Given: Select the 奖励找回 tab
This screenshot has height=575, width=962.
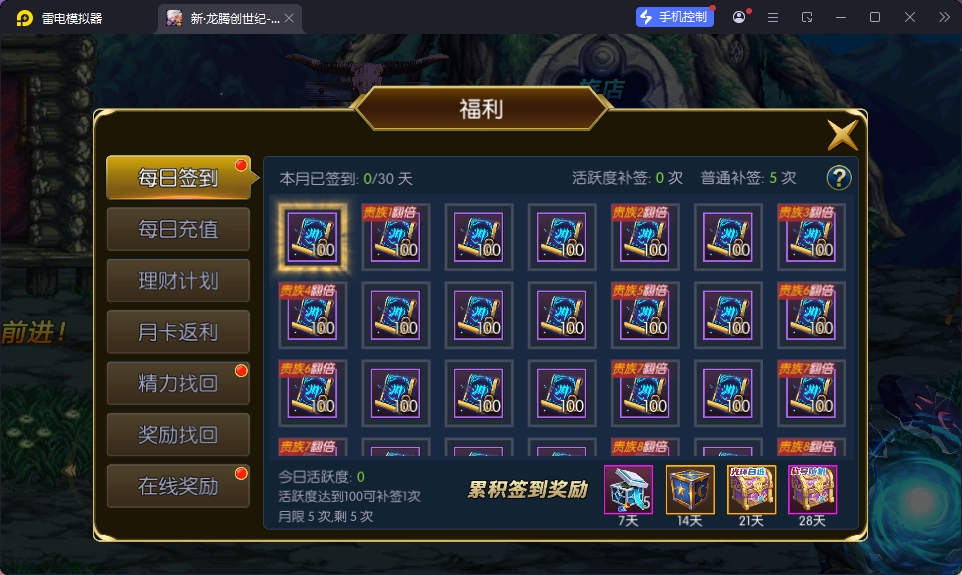Looking at the screenshot, I should tap(179, 434).
